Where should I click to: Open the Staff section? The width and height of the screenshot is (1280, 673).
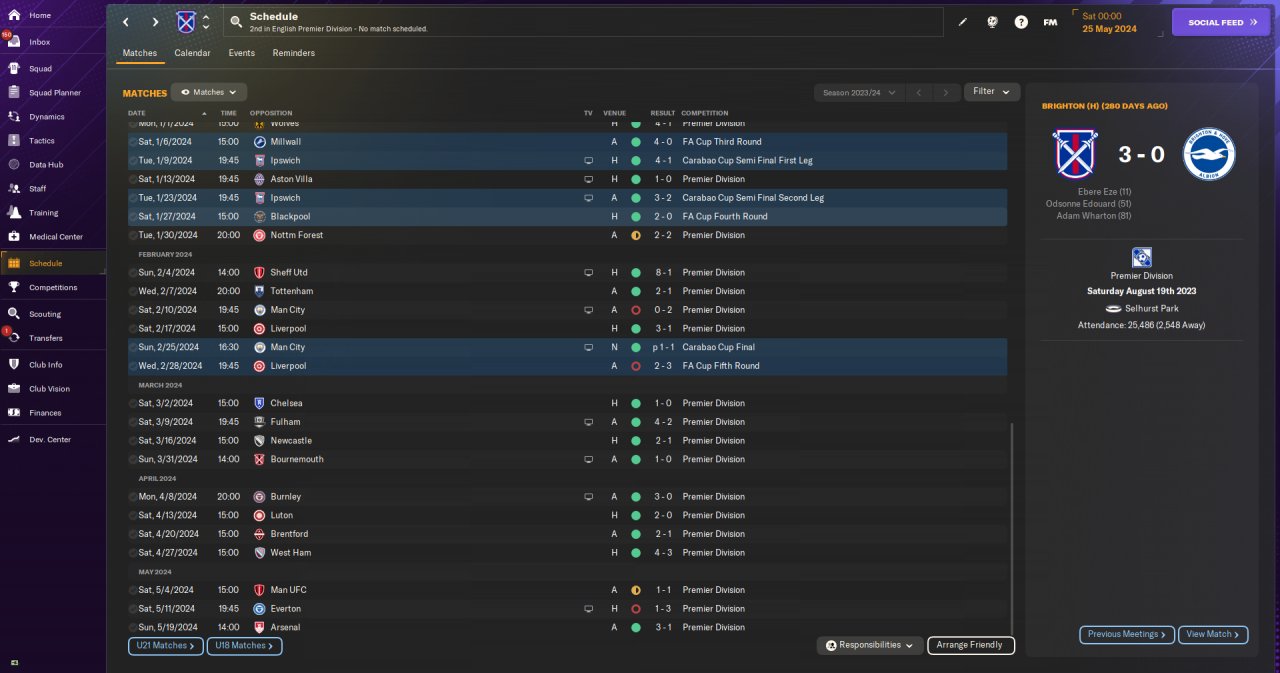37,189
